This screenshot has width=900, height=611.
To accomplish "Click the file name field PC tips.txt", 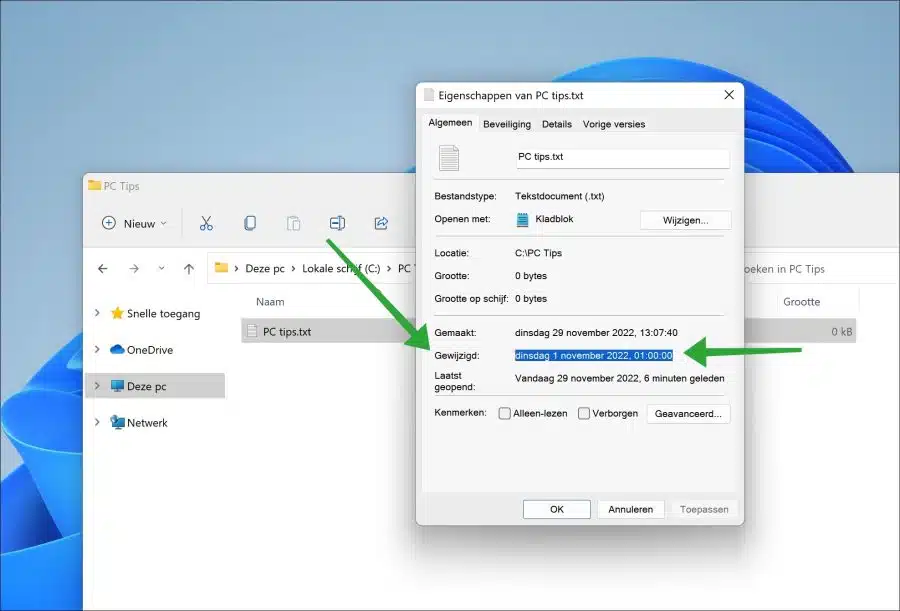I will point(623,157).
